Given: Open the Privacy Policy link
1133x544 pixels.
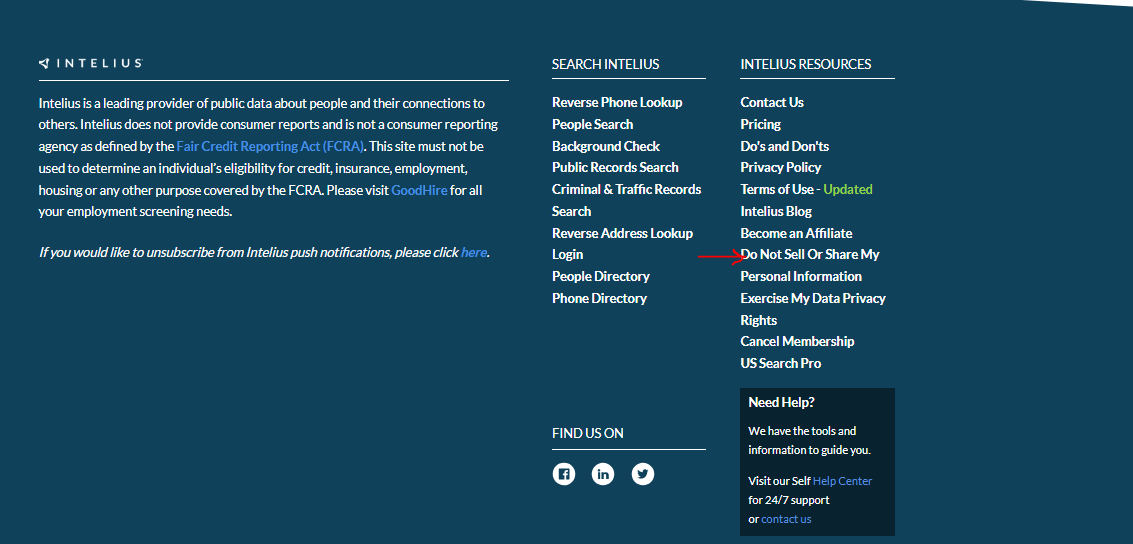Looking at the screenshot, I should pyautogui.click(x=780, y=168).
